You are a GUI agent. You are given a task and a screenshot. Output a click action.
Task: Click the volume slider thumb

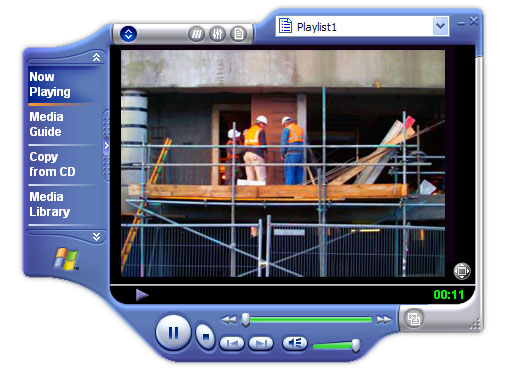356,346
